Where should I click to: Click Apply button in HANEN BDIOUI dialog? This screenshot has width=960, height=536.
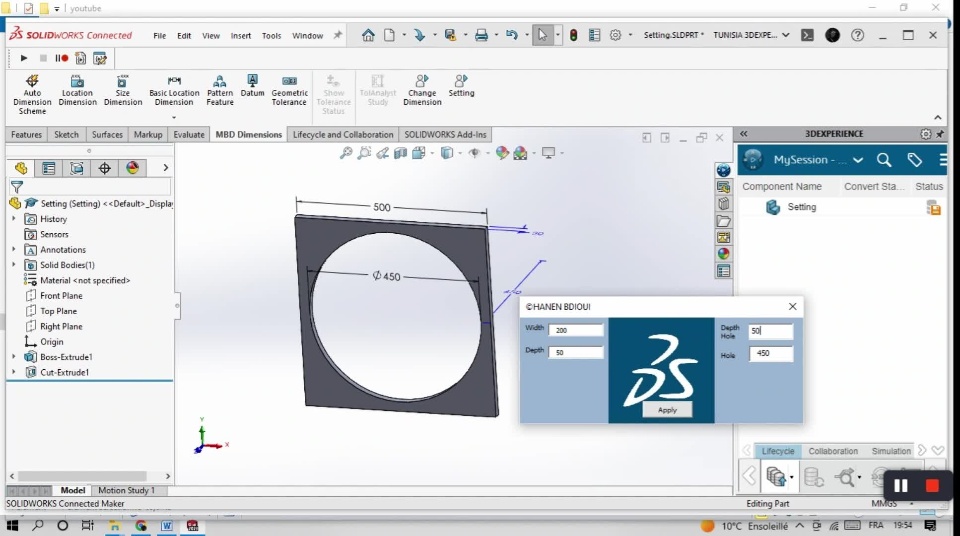click(x=667, y=410)
